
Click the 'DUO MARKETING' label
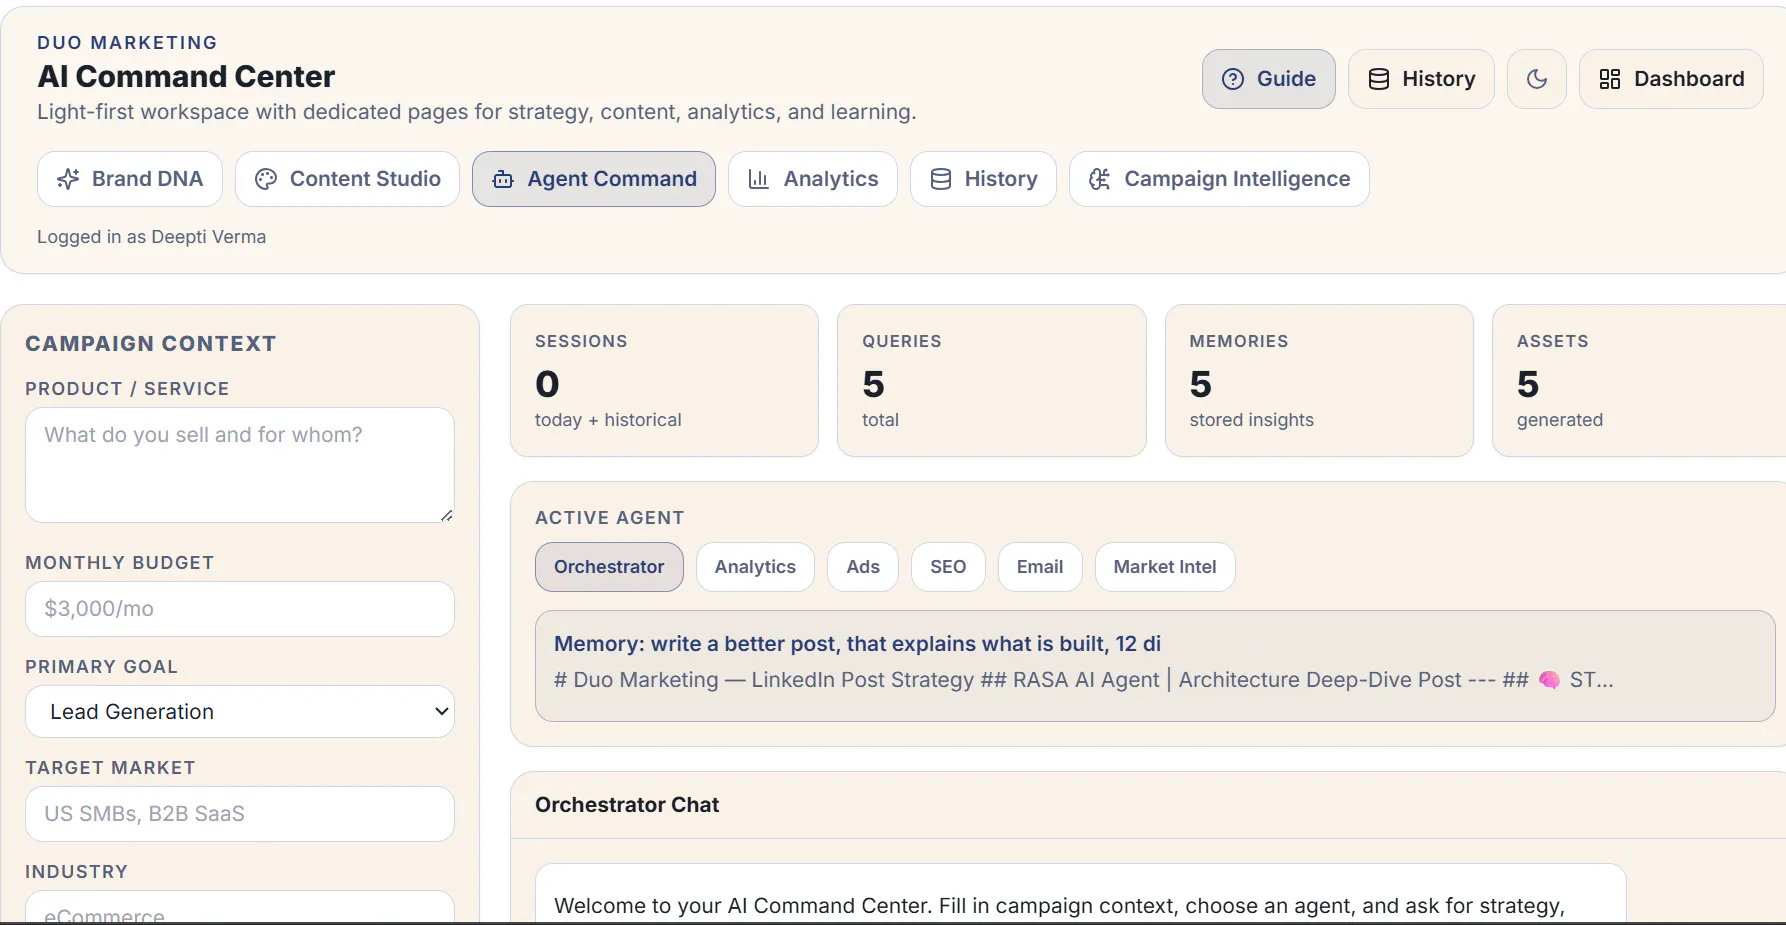point(127,43)
